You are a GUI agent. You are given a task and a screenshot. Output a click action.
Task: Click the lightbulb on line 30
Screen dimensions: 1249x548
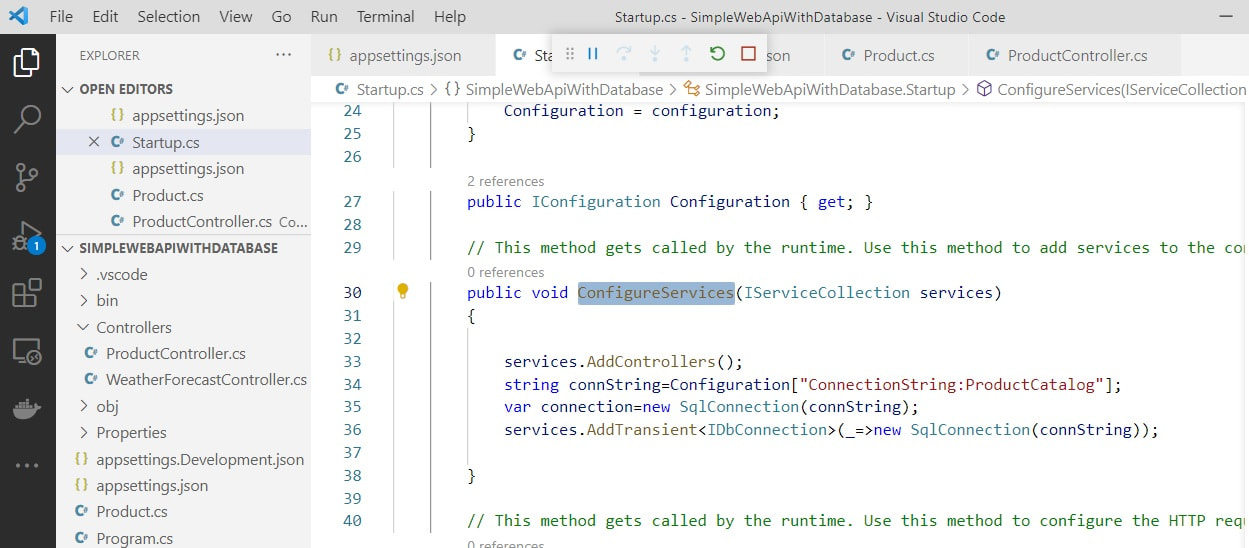(403, 291)
